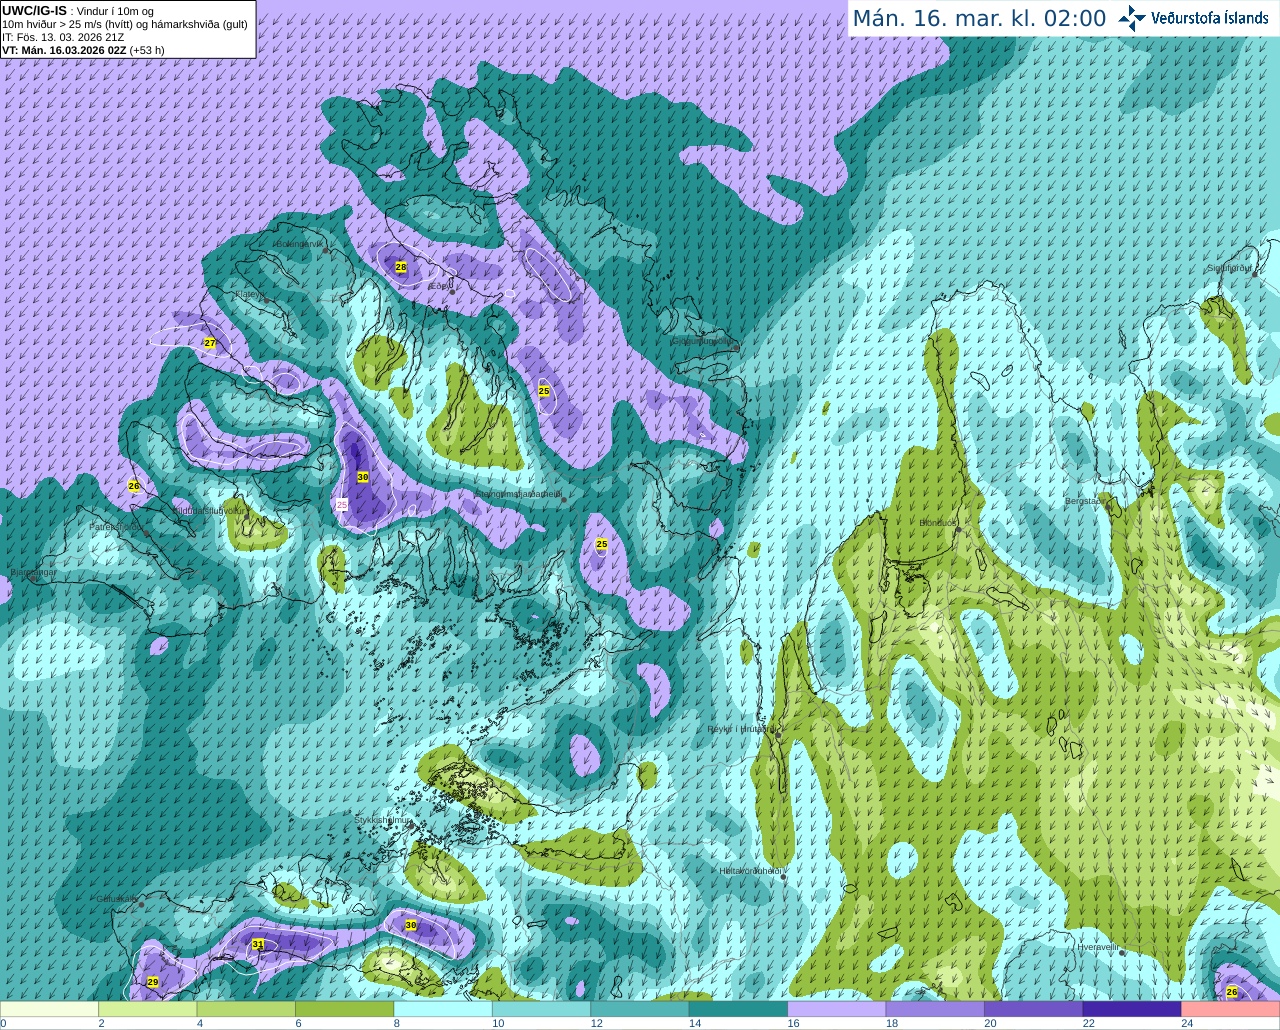
Task: Click the Holtavörðuheiði station label
Action: pos(750,871)
